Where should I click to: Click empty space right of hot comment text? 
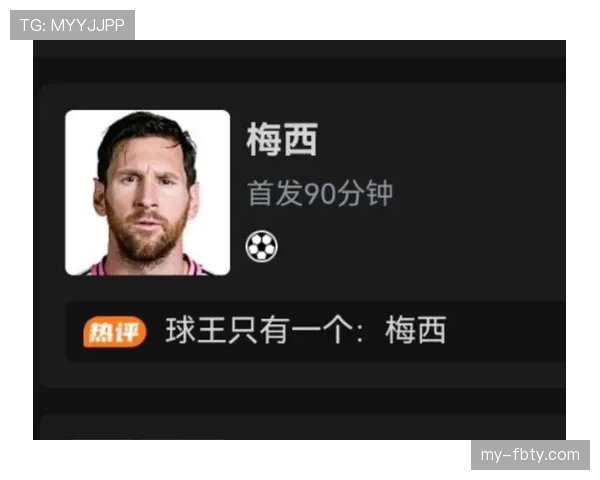pyautogui.click(x=505, y=331)
